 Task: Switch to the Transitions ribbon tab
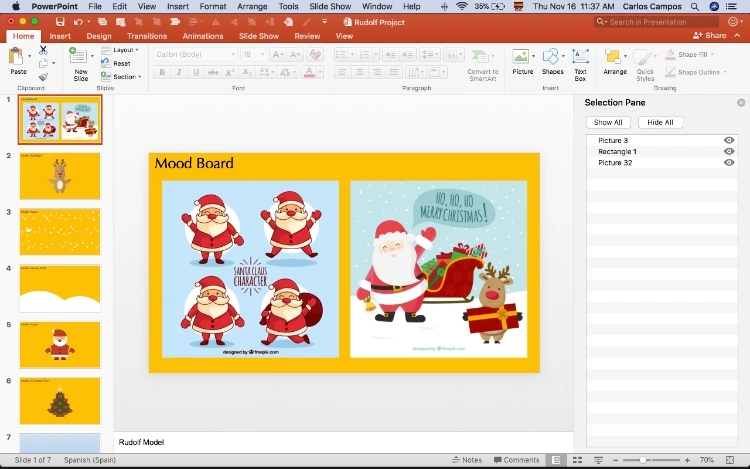[x=147, y=36]
